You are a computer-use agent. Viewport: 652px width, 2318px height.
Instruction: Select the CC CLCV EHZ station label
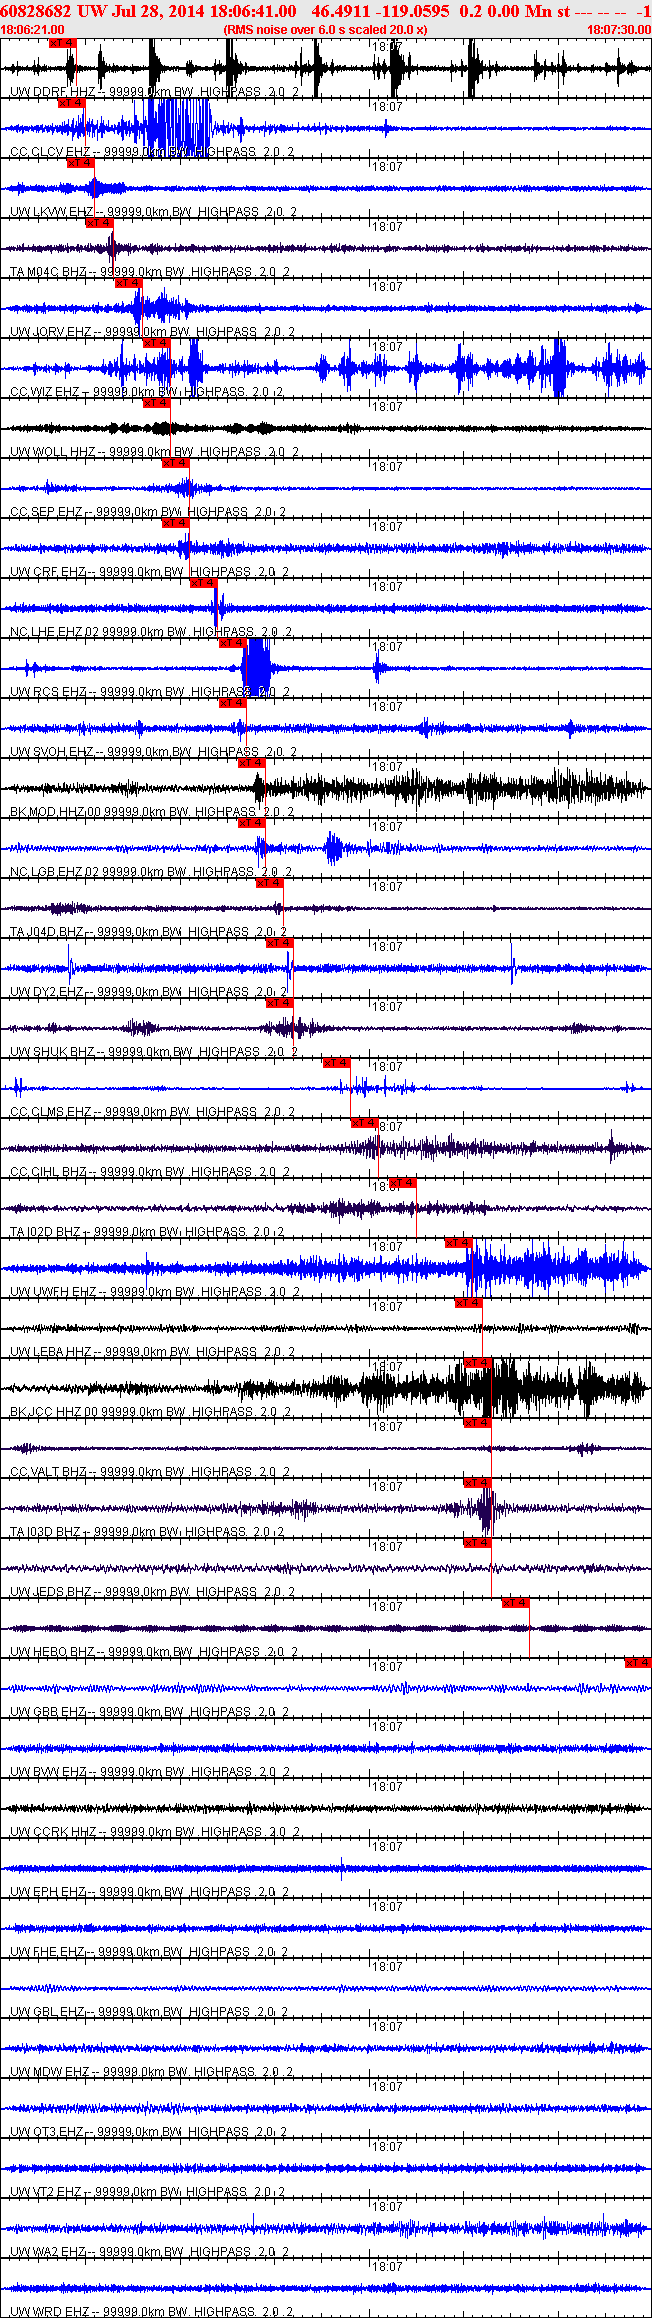[52, 152]
